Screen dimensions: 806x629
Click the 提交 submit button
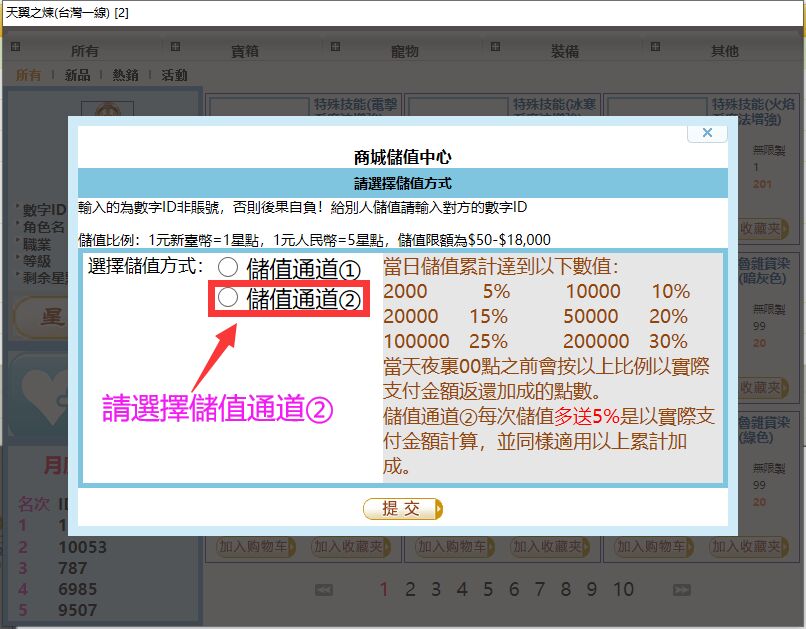(x=402, y=509)
